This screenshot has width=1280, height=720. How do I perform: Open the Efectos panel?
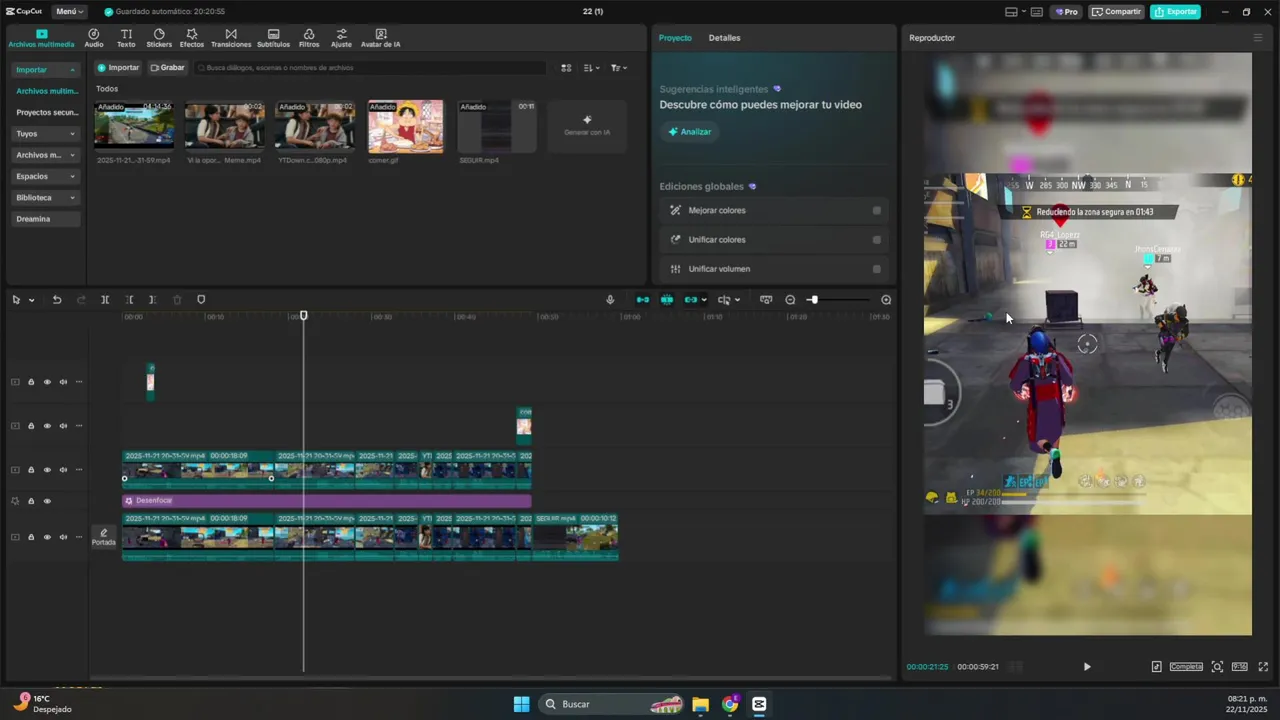[192, 38]
